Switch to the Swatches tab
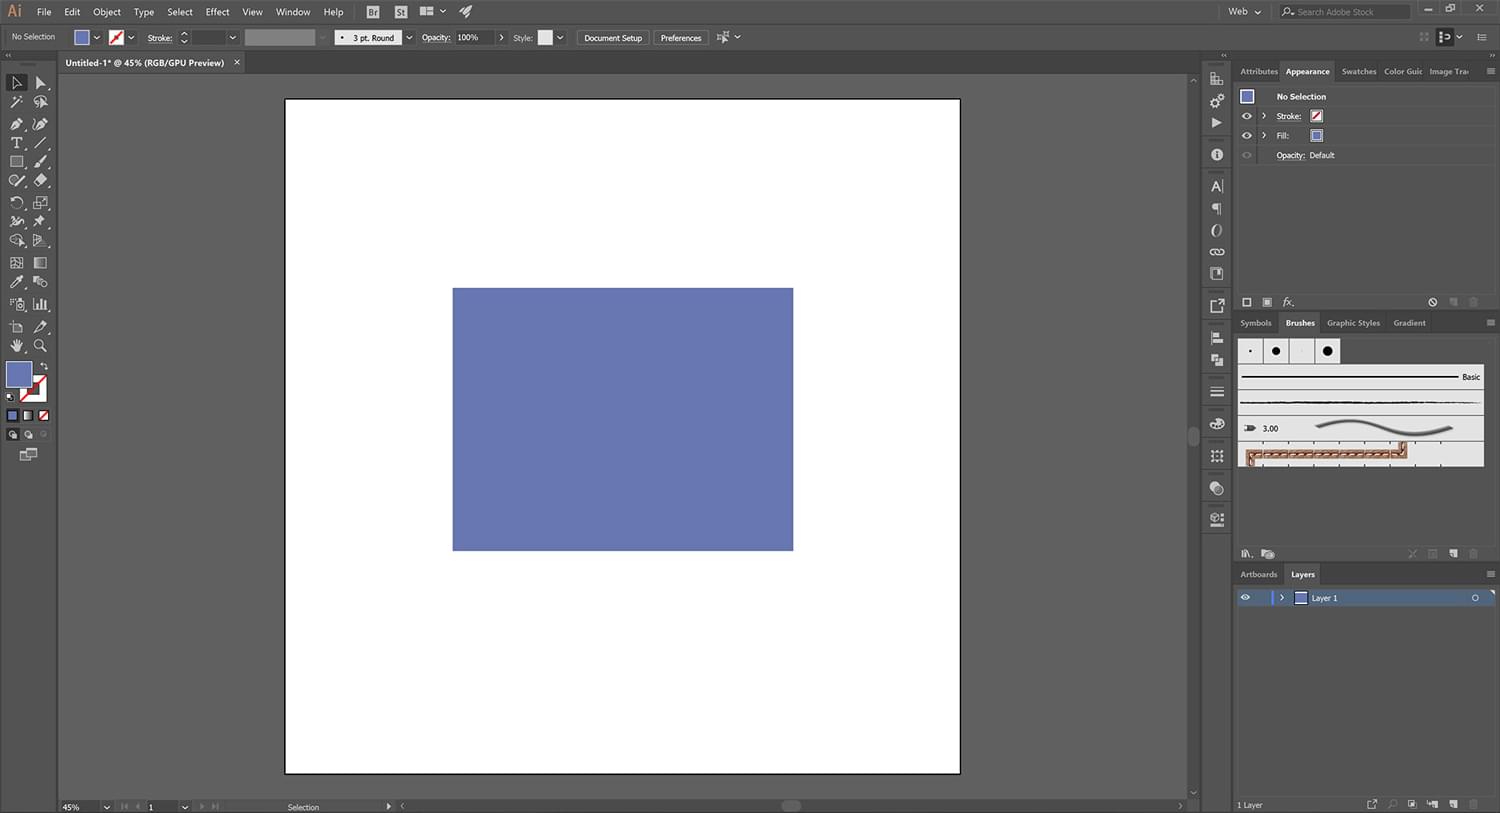Viewport: 1500px width, 813px height. 1358,72
